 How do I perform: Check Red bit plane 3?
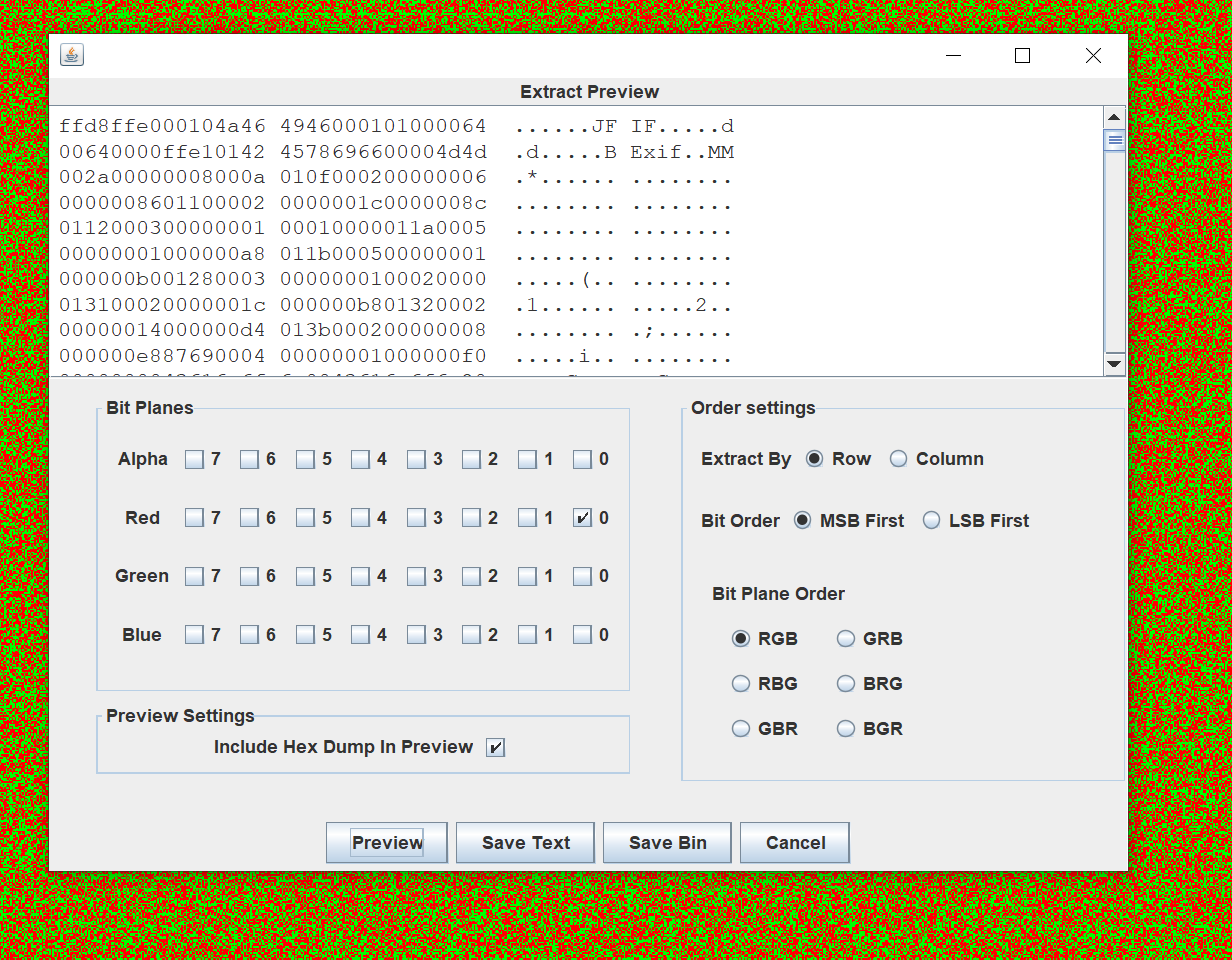[x=417, y=518]
